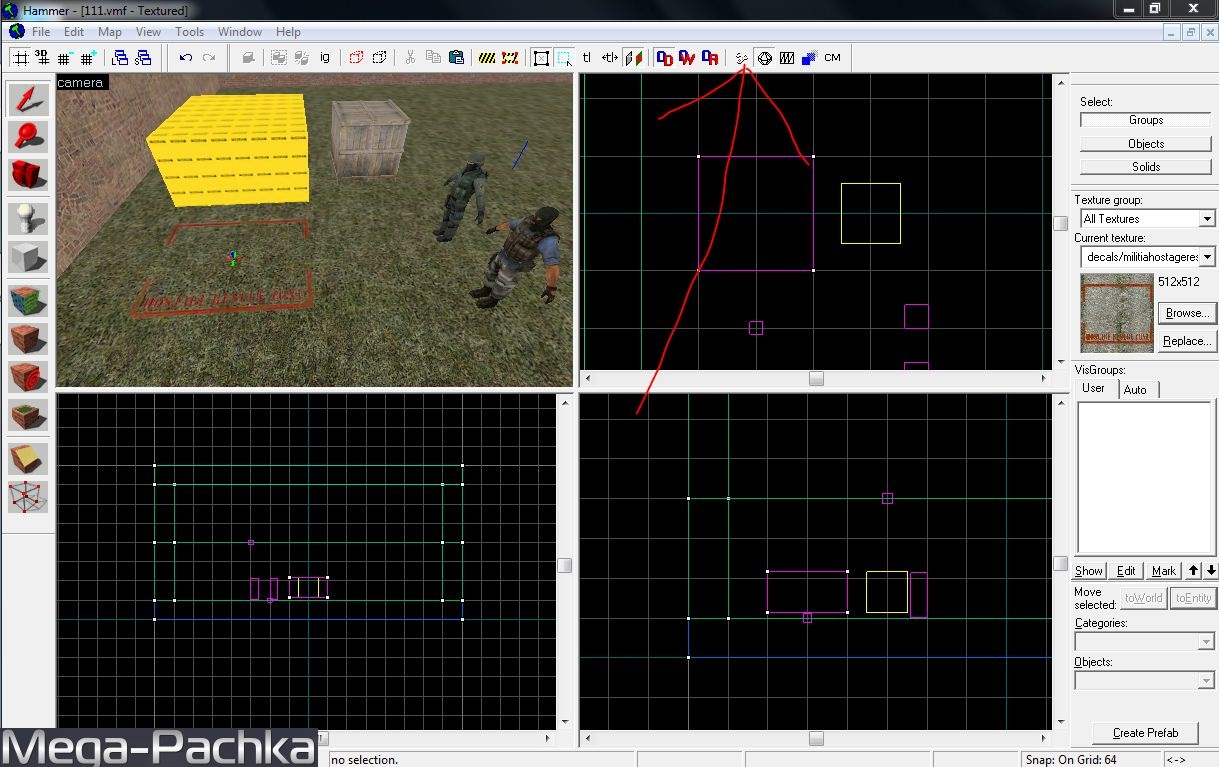Click the Browse... texture button
1219x767 pixels.
pos(1187,313)
